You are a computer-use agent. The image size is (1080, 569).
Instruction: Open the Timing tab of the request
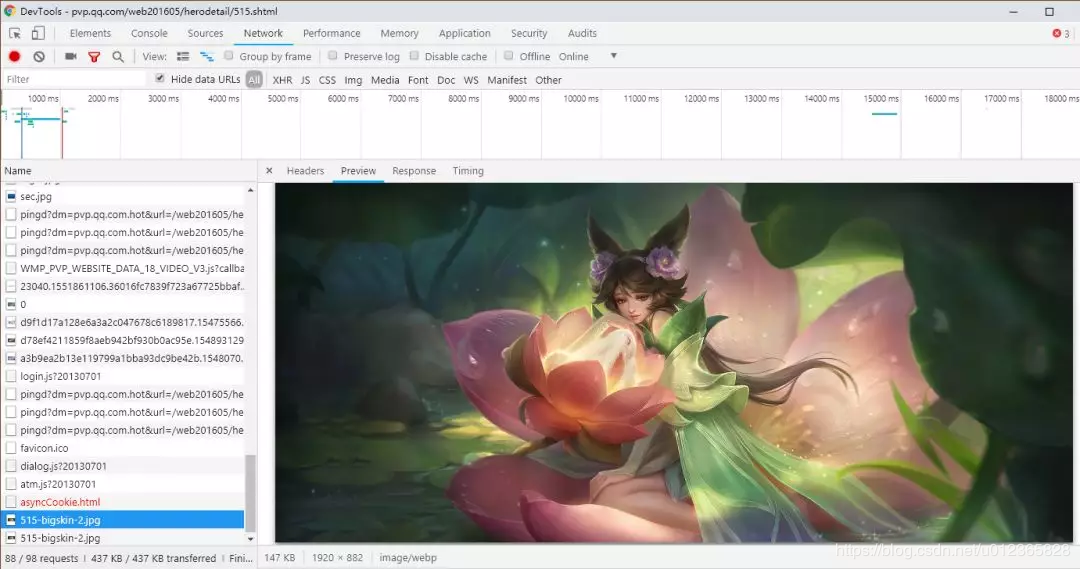[468, 171]
